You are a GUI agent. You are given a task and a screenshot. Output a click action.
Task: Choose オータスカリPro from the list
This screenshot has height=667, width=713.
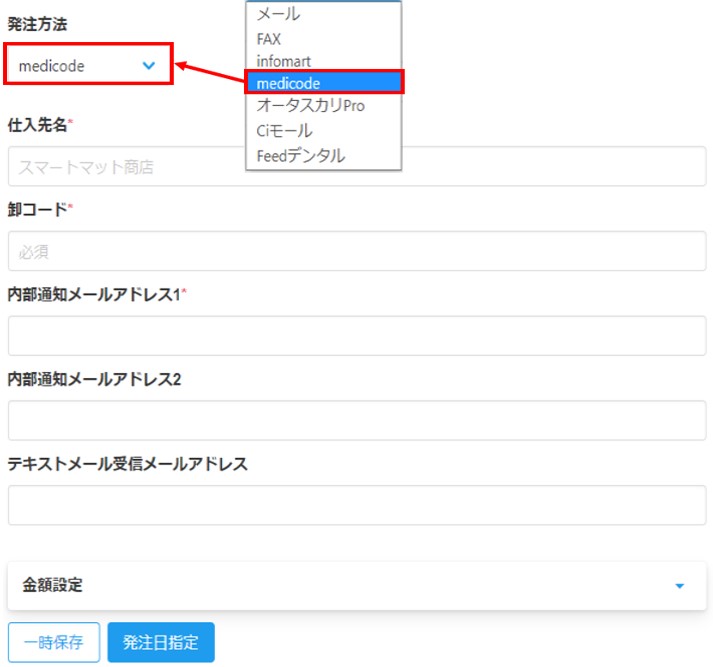323,105
